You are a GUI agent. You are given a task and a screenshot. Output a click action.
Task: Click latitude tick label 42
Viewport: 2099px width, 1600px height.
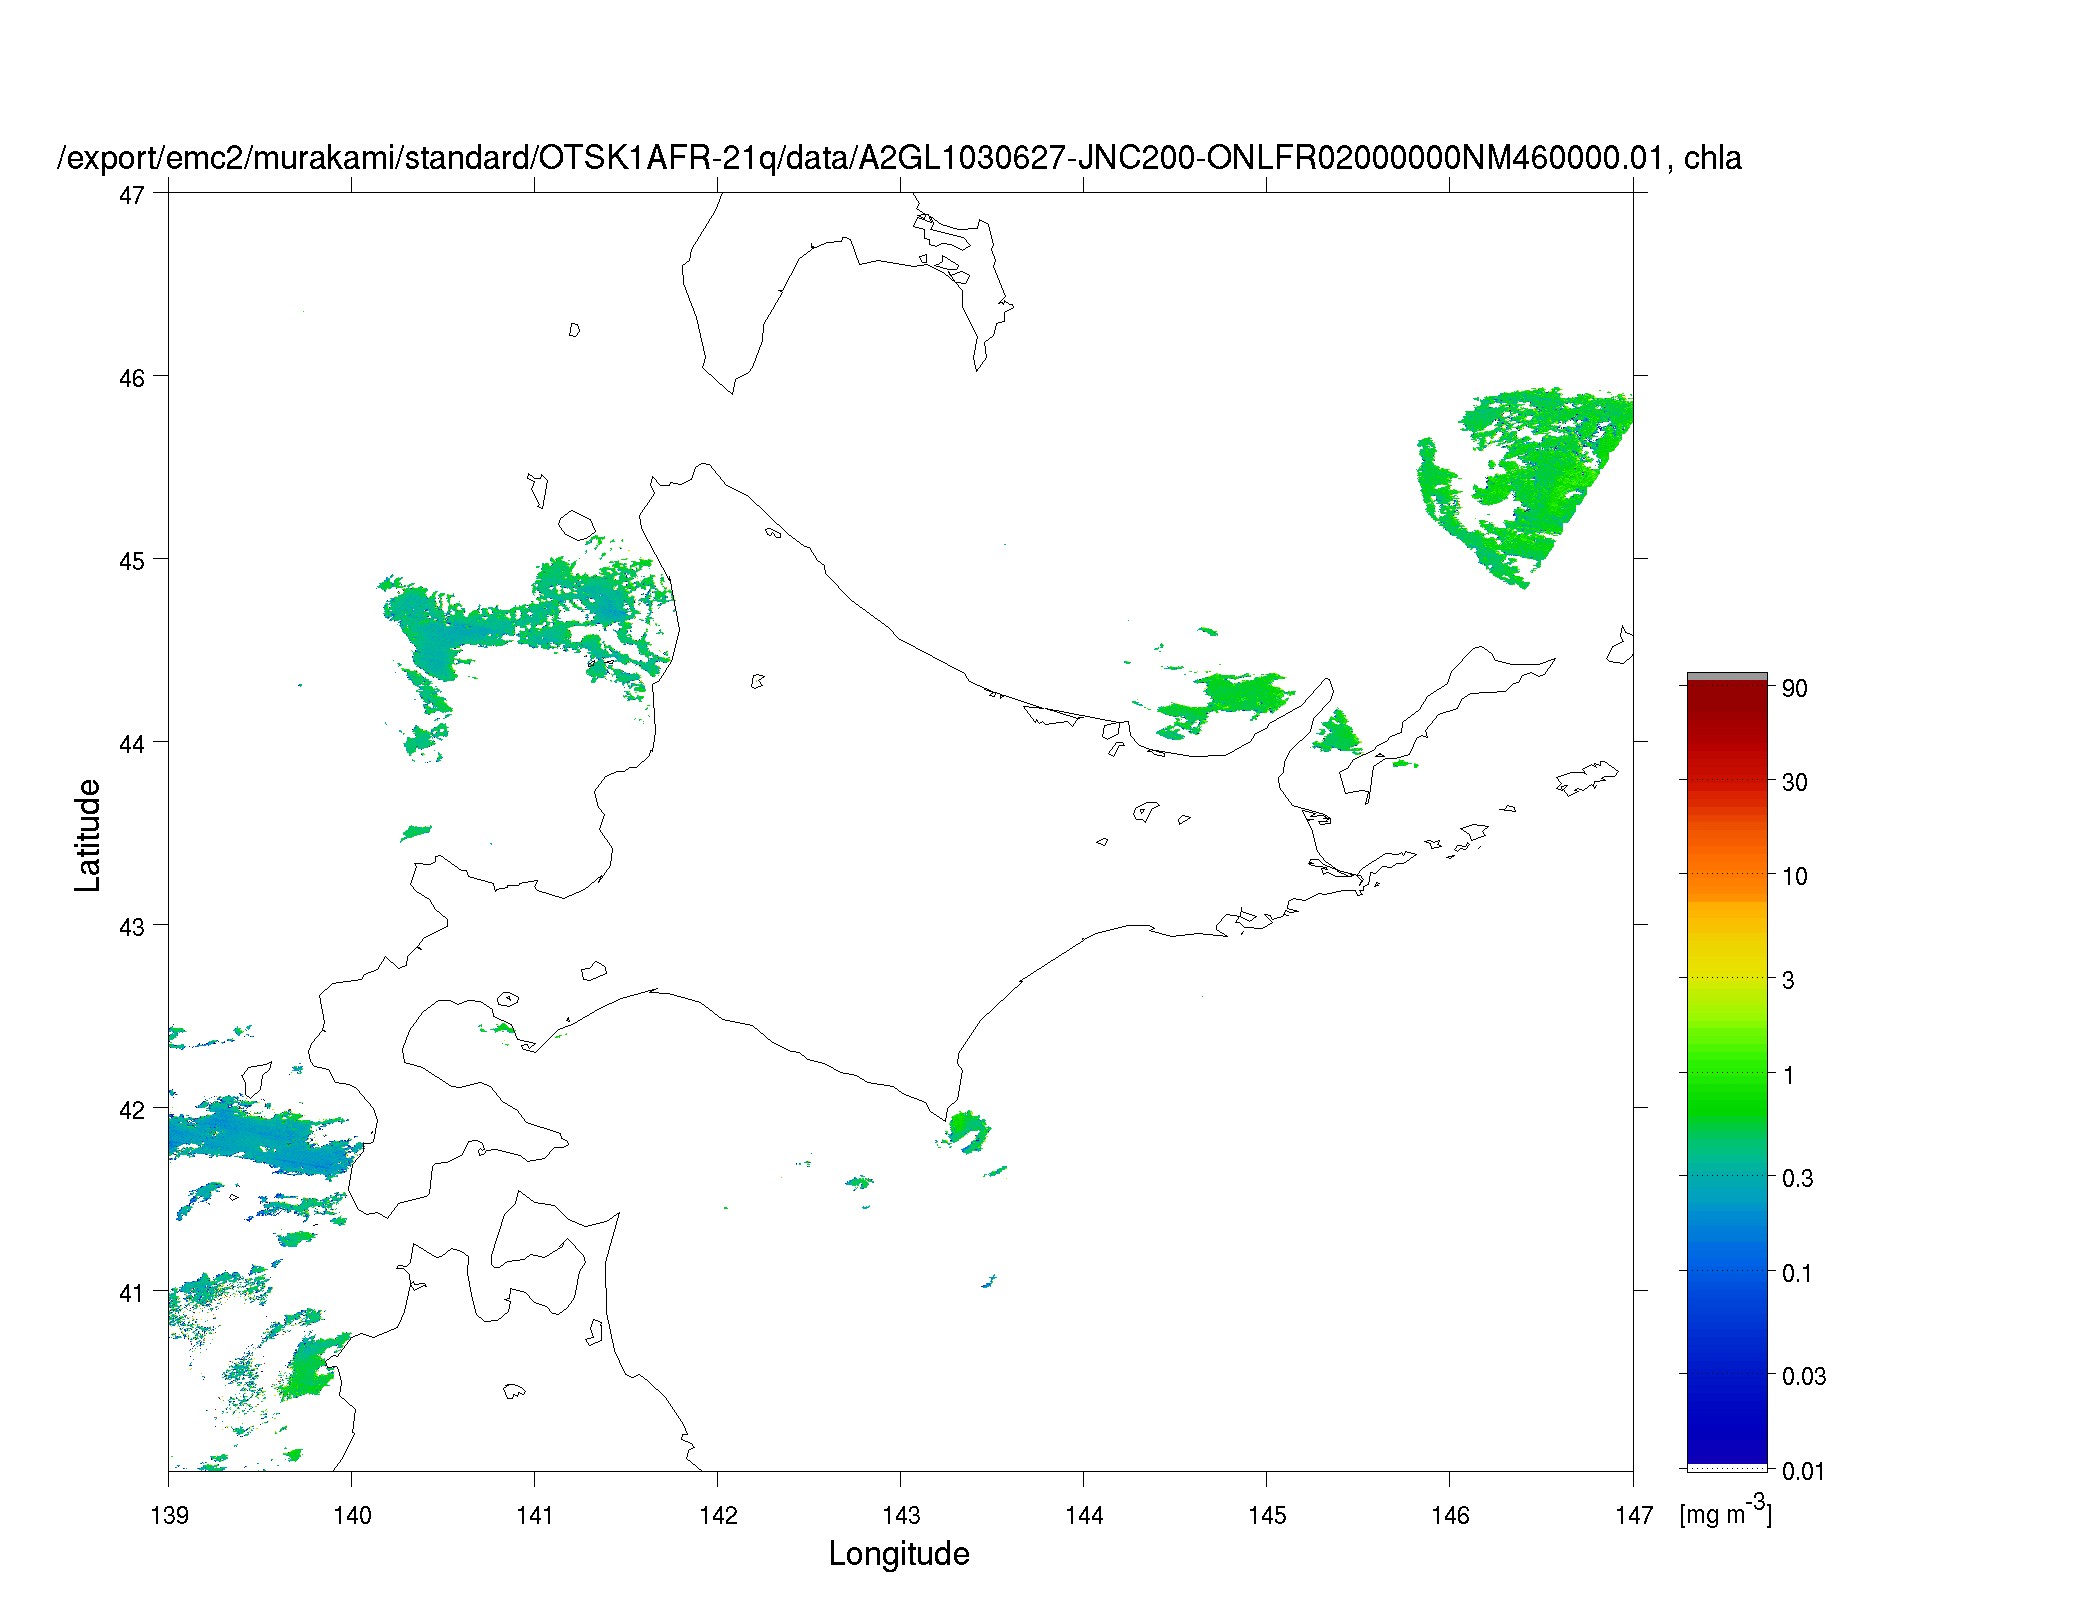pos(131,1110)
